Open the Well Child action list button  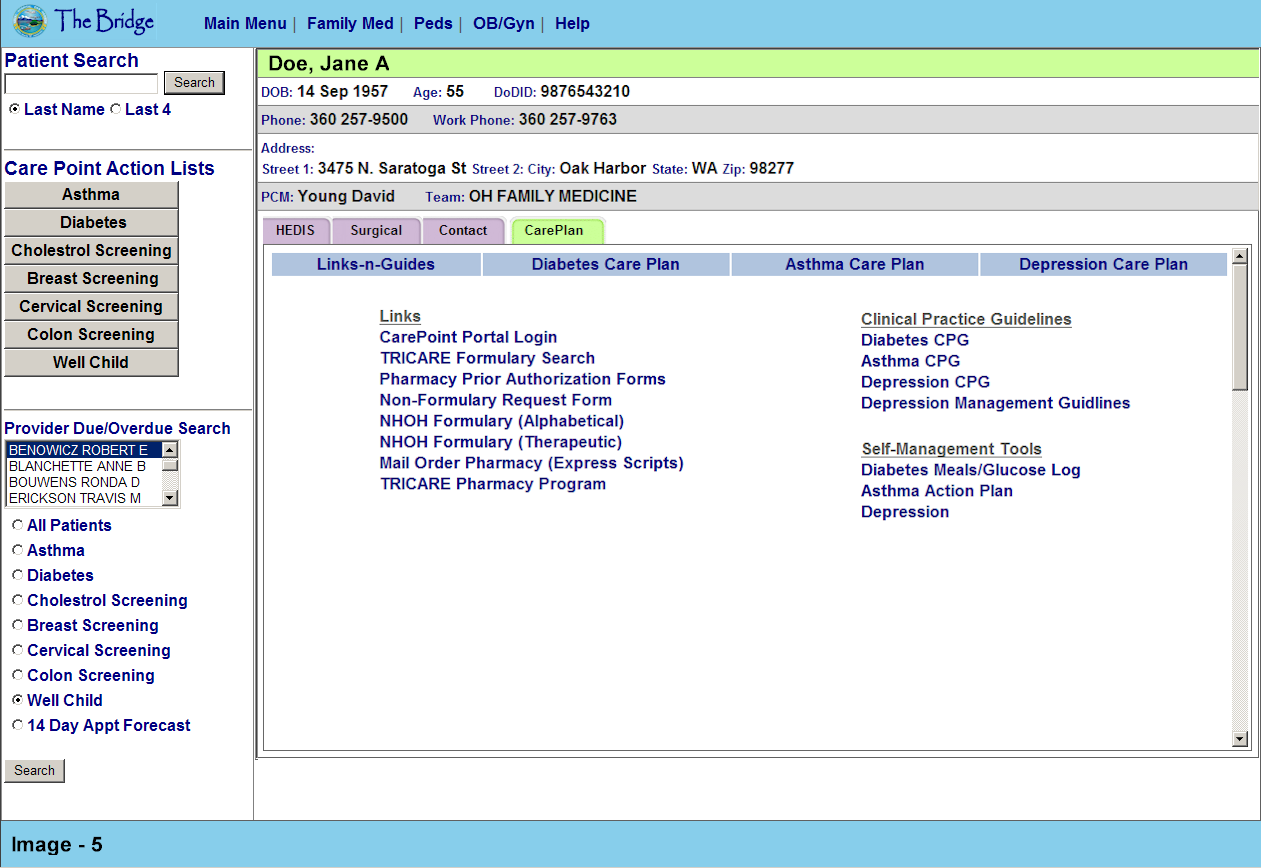(91, 363)
